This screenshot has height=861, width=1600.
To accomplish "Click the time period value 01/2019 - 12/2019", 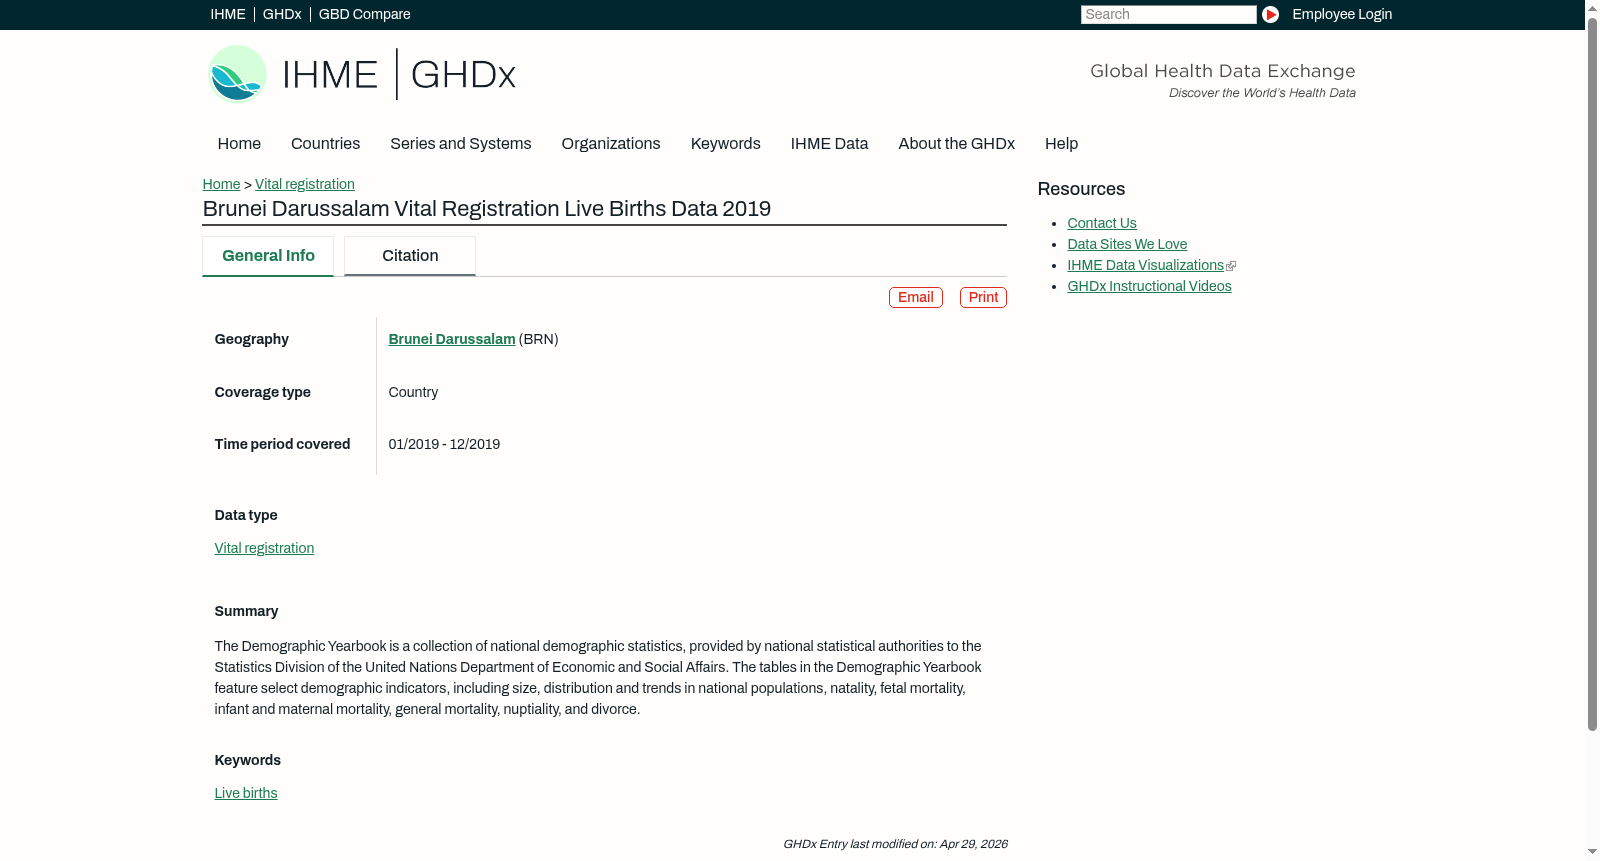I will 444,444.
